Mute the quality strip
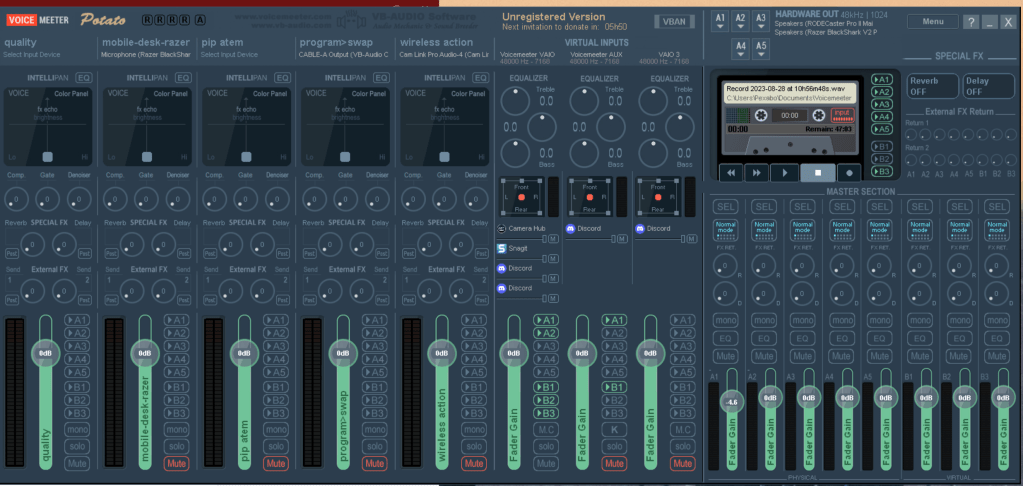This screenshot has height=486, width=1023. [x=77, y=464]
